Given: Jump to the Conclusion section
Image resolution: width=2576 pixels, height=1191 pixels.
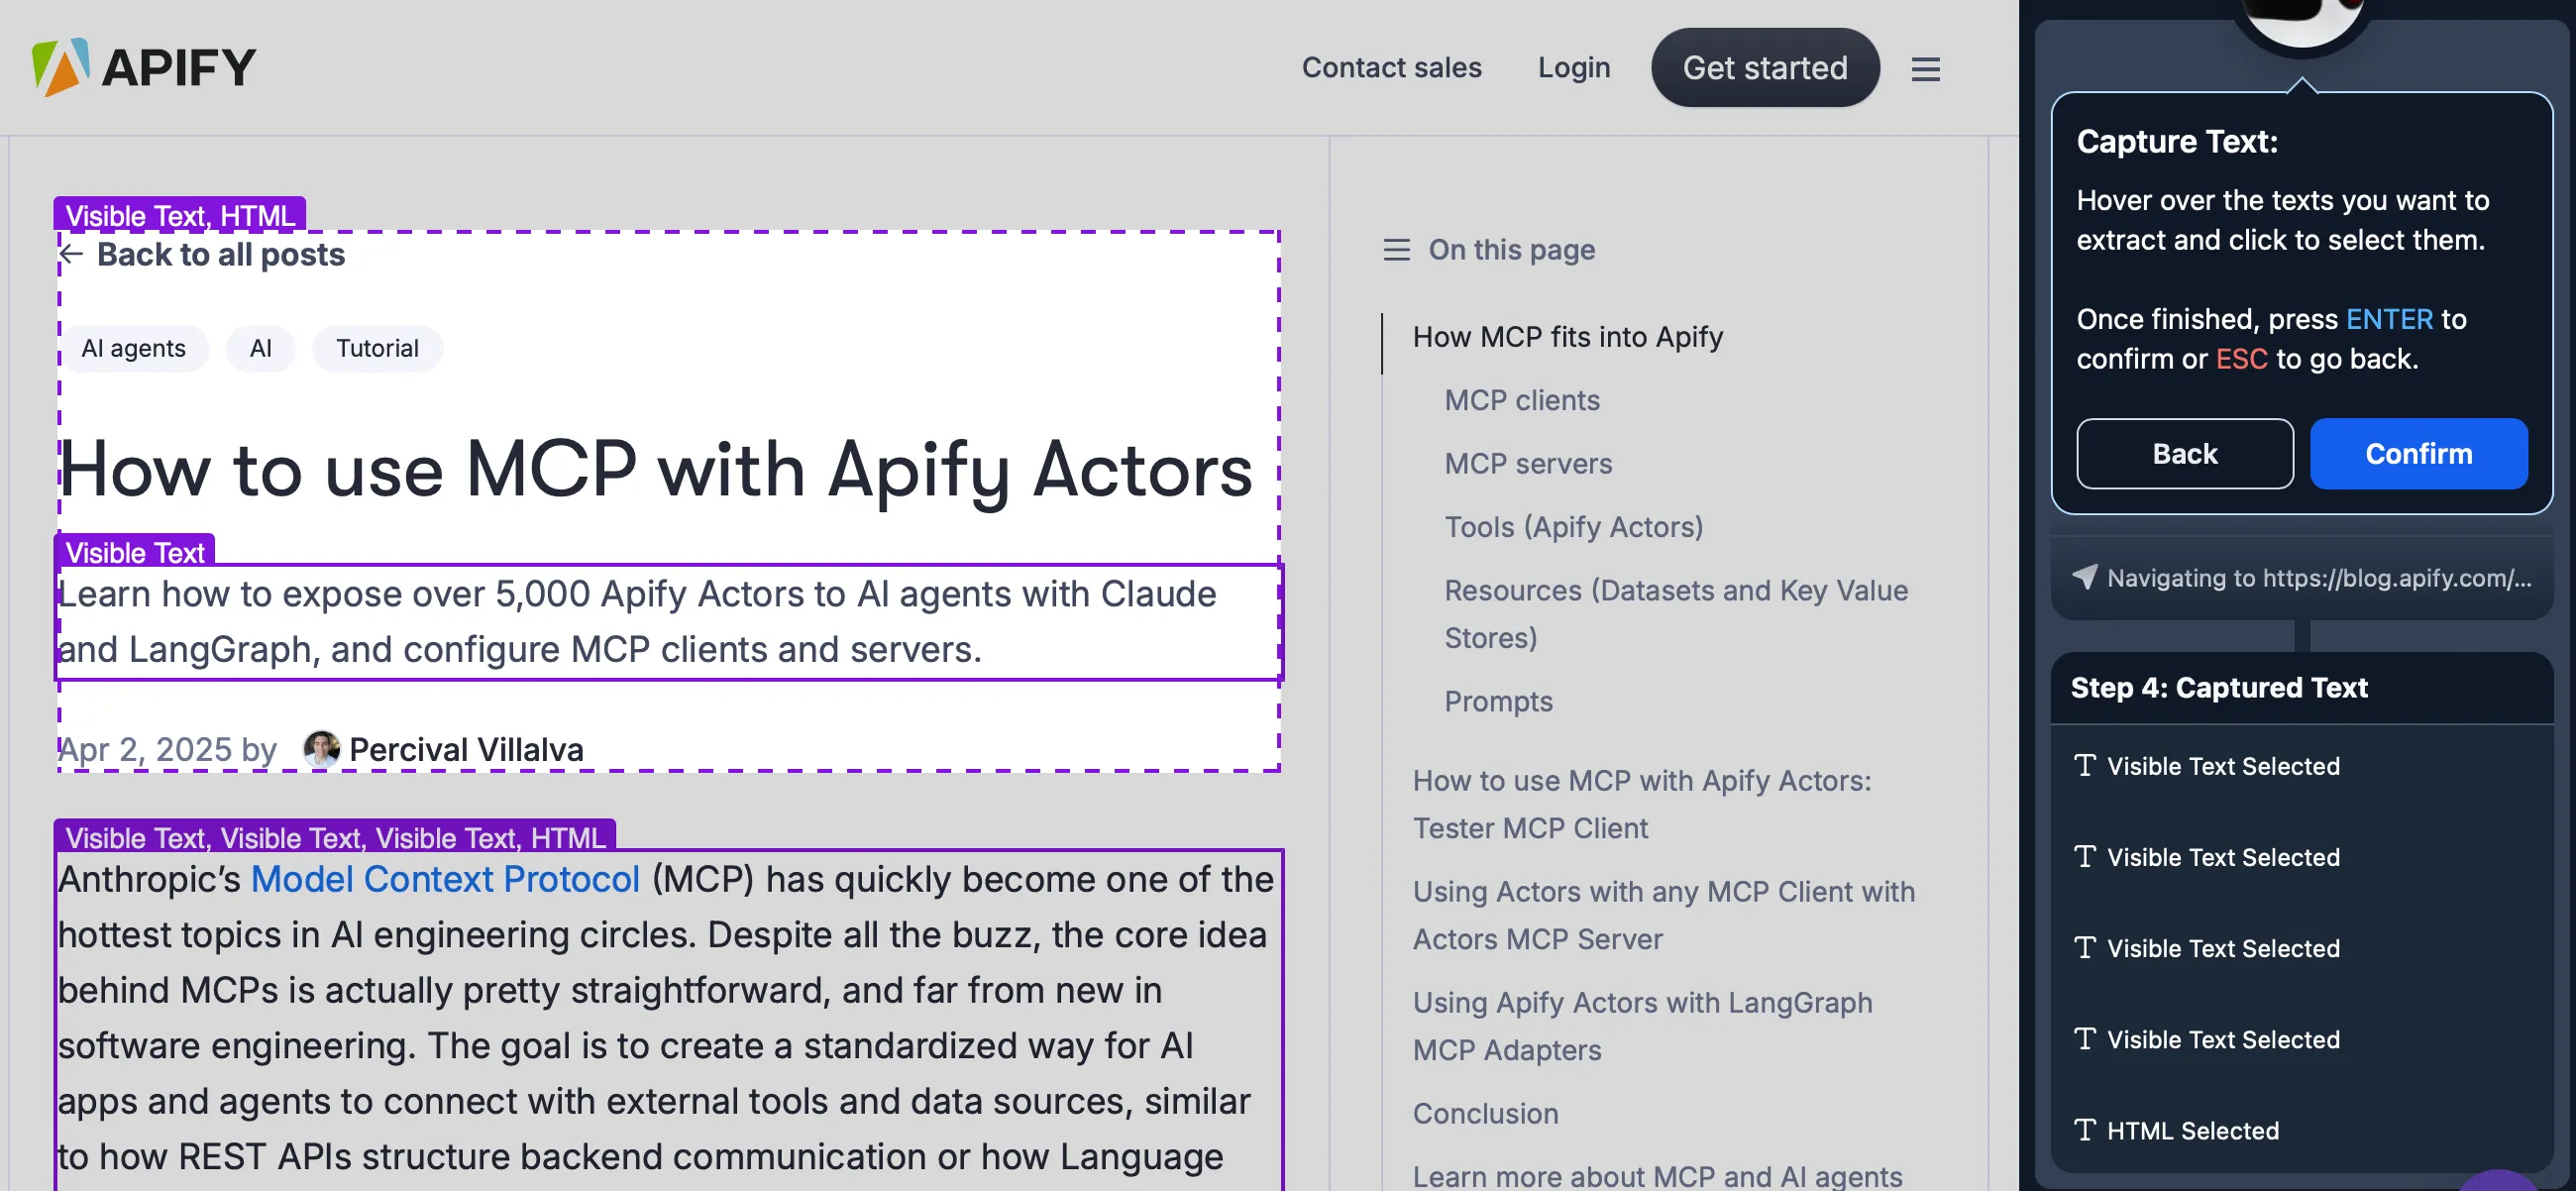Looking at the screenshot, I should 1485,1113.
